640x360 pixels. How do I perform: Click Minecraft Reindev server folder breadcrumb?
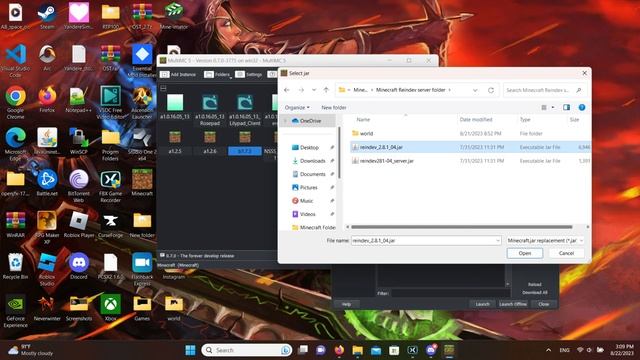[x=410, y=90]
